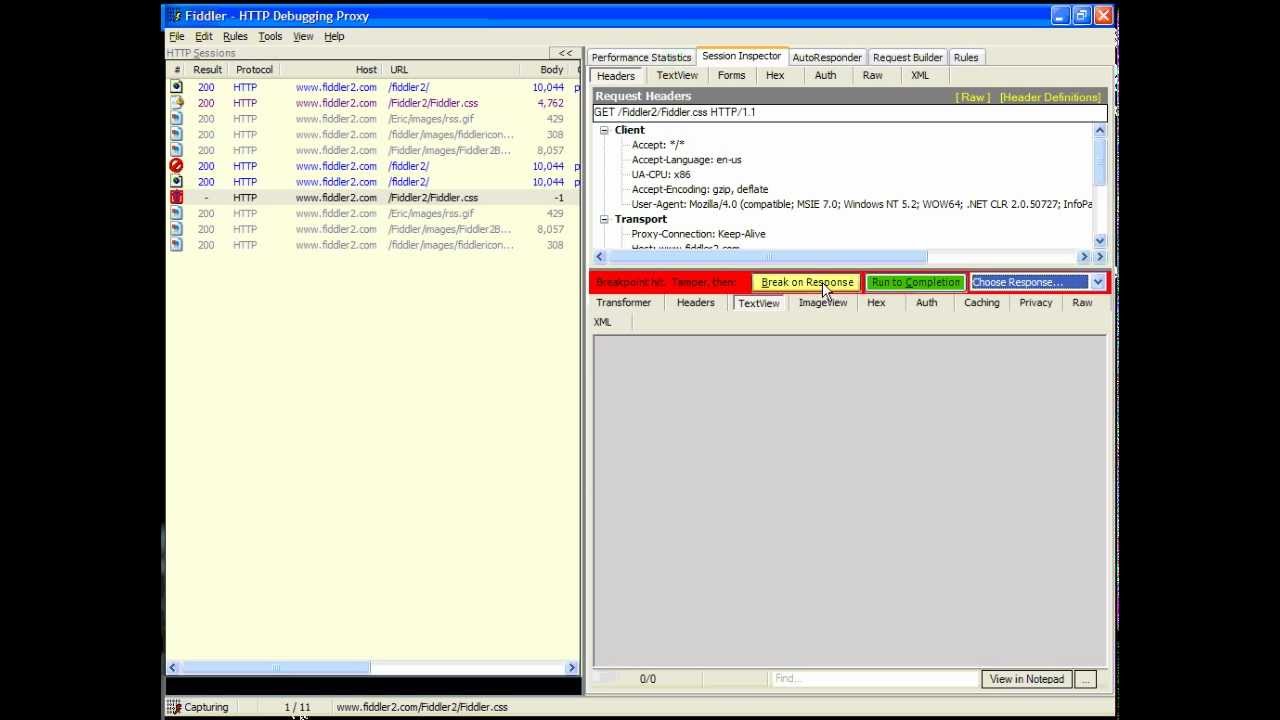Click the rss.gif image icon directly below the breakpoint row
1280x720 pixels.
(176, 214)
